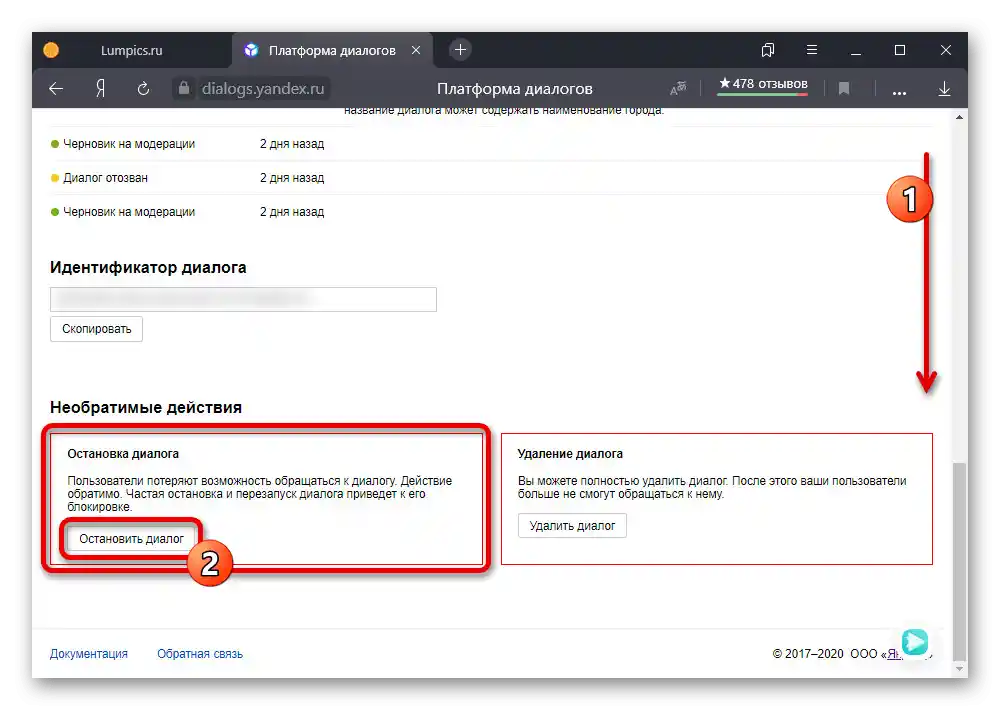Switch to the Lumpics.ru tab
This screenshot has height=710, width=1000.
coord(130,50)
